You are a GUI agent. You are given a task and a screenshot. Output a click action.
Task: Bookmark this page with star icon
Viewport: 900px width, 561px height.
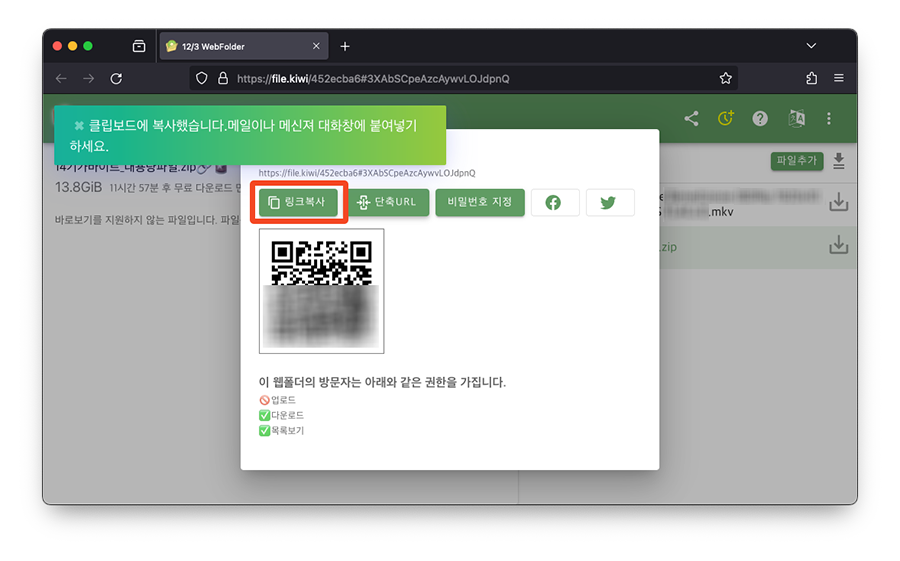[726, 79]
